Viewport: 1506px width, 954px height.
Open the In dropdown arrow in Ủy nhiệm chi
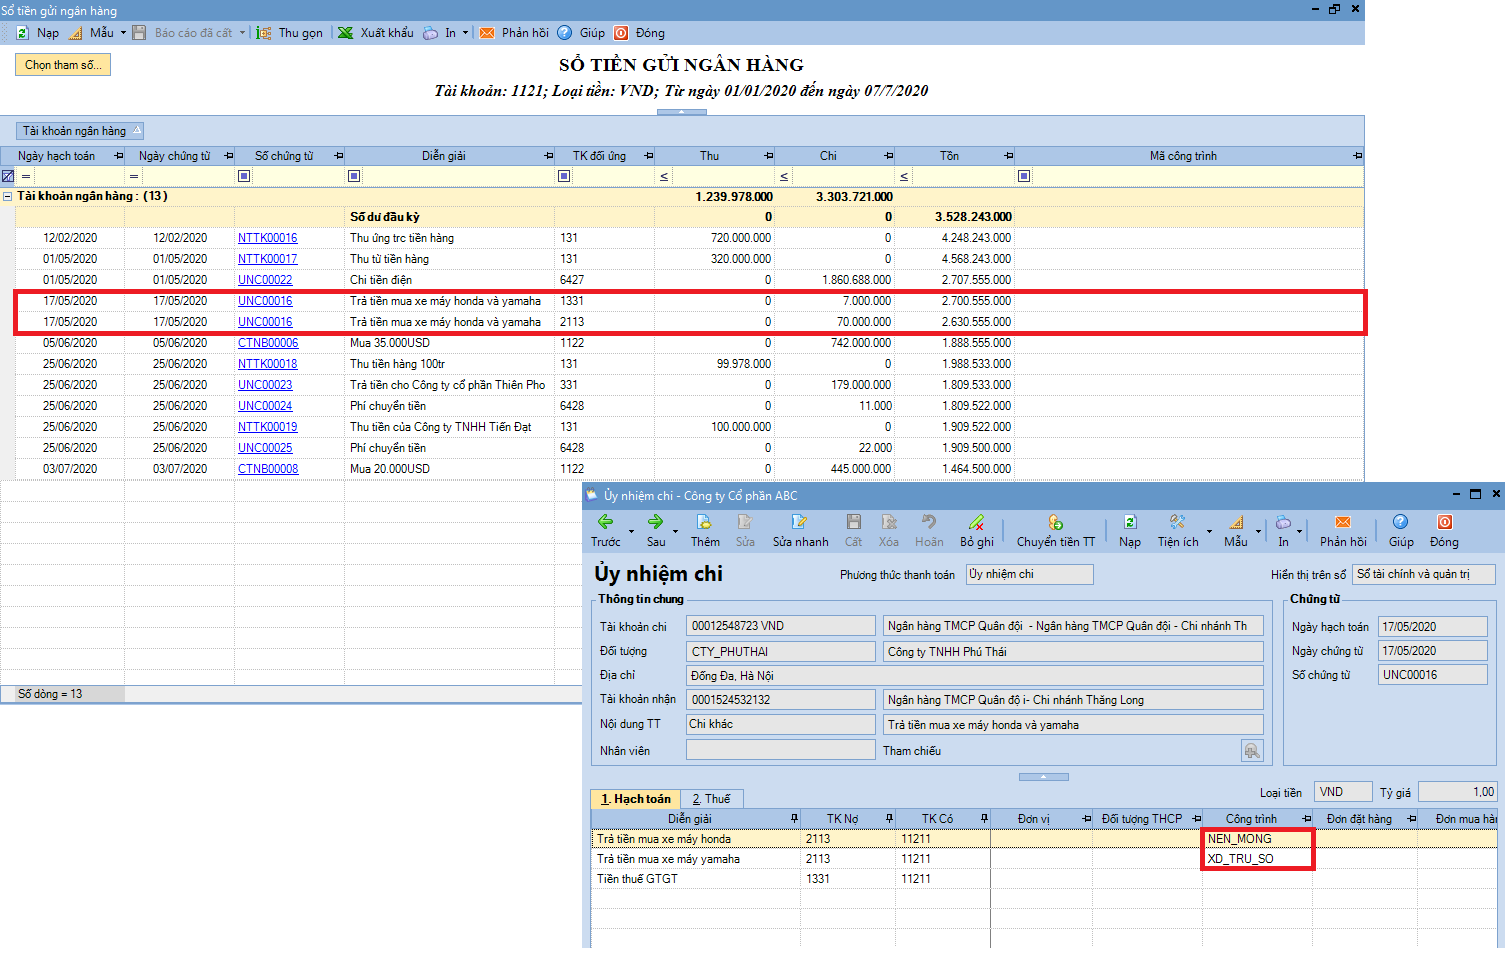coord(1299,531)
